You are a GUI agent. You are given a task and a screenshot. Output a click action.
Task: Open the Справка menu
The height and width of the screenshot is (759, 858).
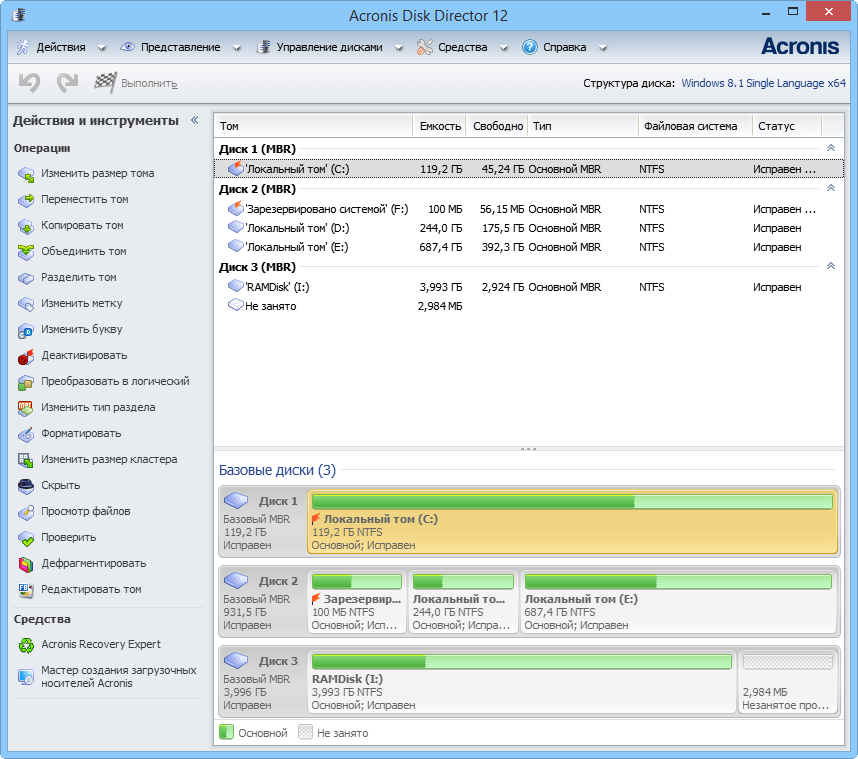point(562,46)
